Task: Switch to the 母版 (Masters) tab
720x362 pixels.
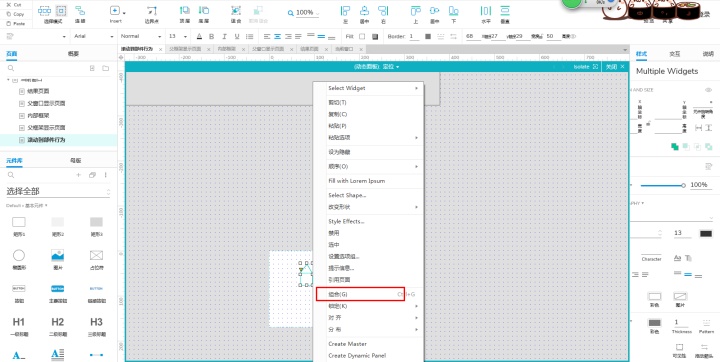Action: click(75, 161)
